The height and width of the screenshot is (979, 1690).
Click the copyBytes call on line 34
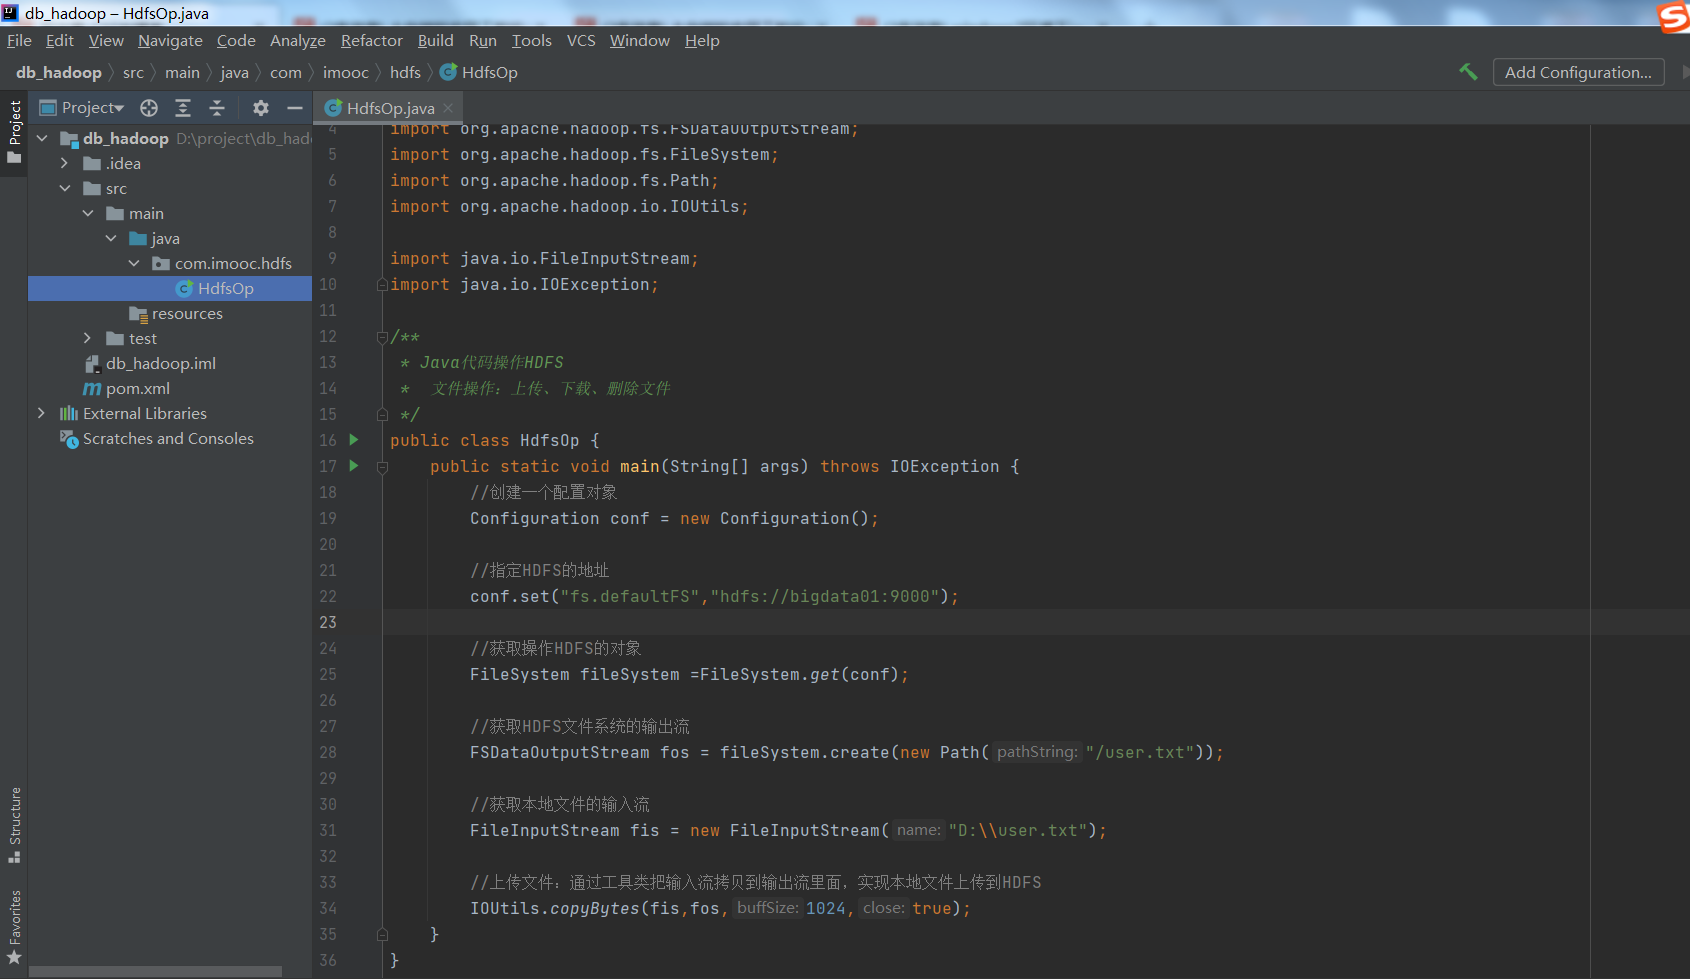pos(595,908)
